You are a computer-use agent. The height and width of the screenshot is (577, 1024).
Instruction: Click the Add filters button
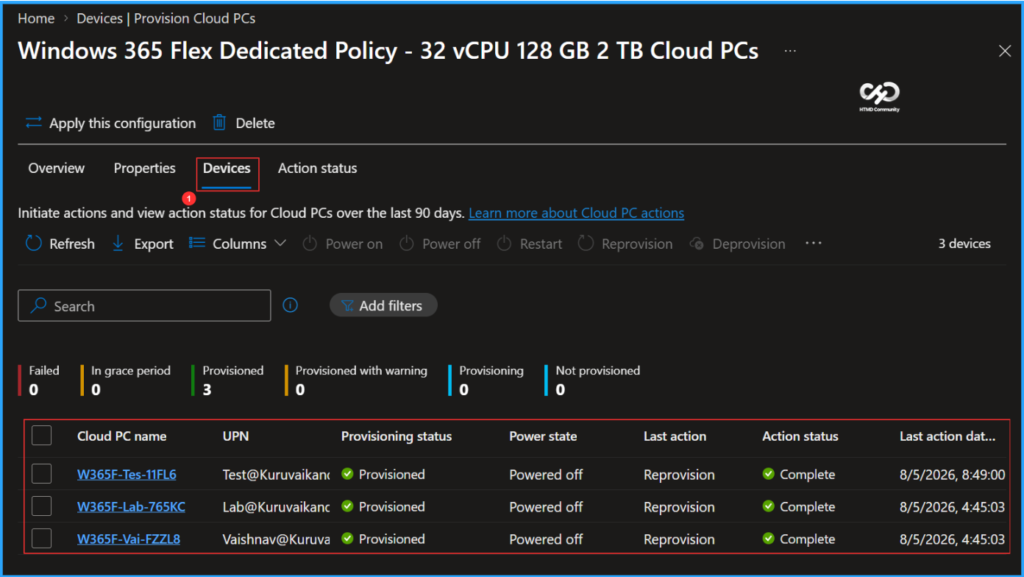click(x=383, y=305)
